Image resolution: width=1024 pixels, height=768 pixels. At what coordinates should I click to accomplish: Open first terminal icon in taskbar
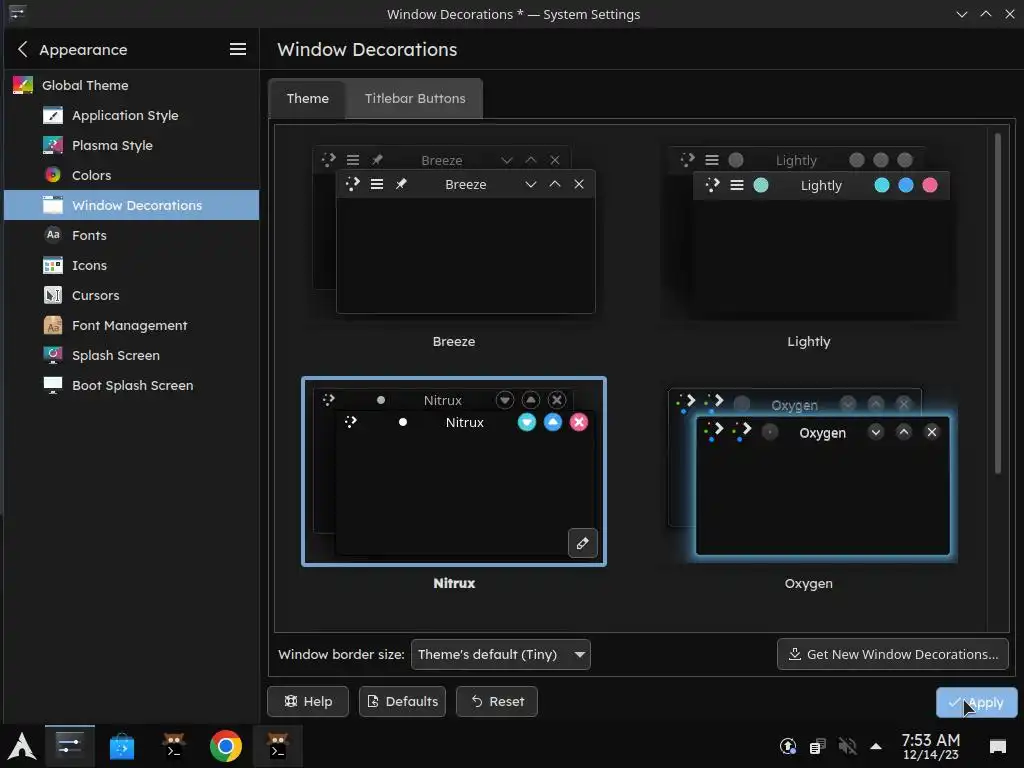click(174, 746)
